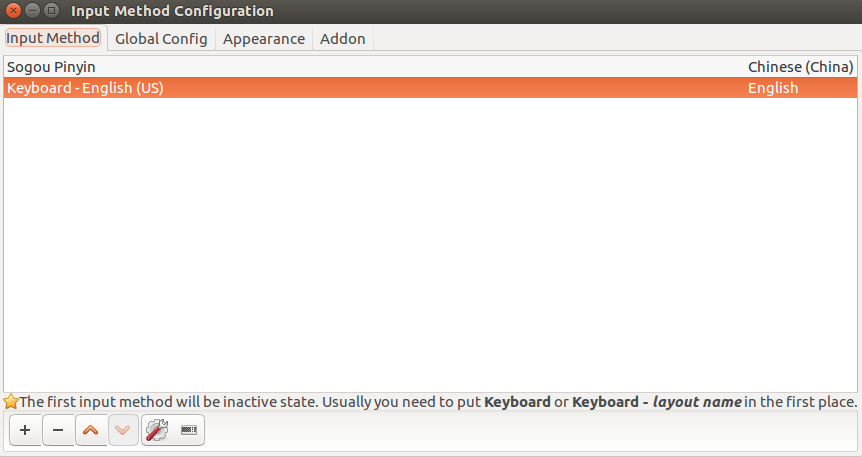Go to the Appearance tab
862x457 pixels.
[x=264, y=39]
